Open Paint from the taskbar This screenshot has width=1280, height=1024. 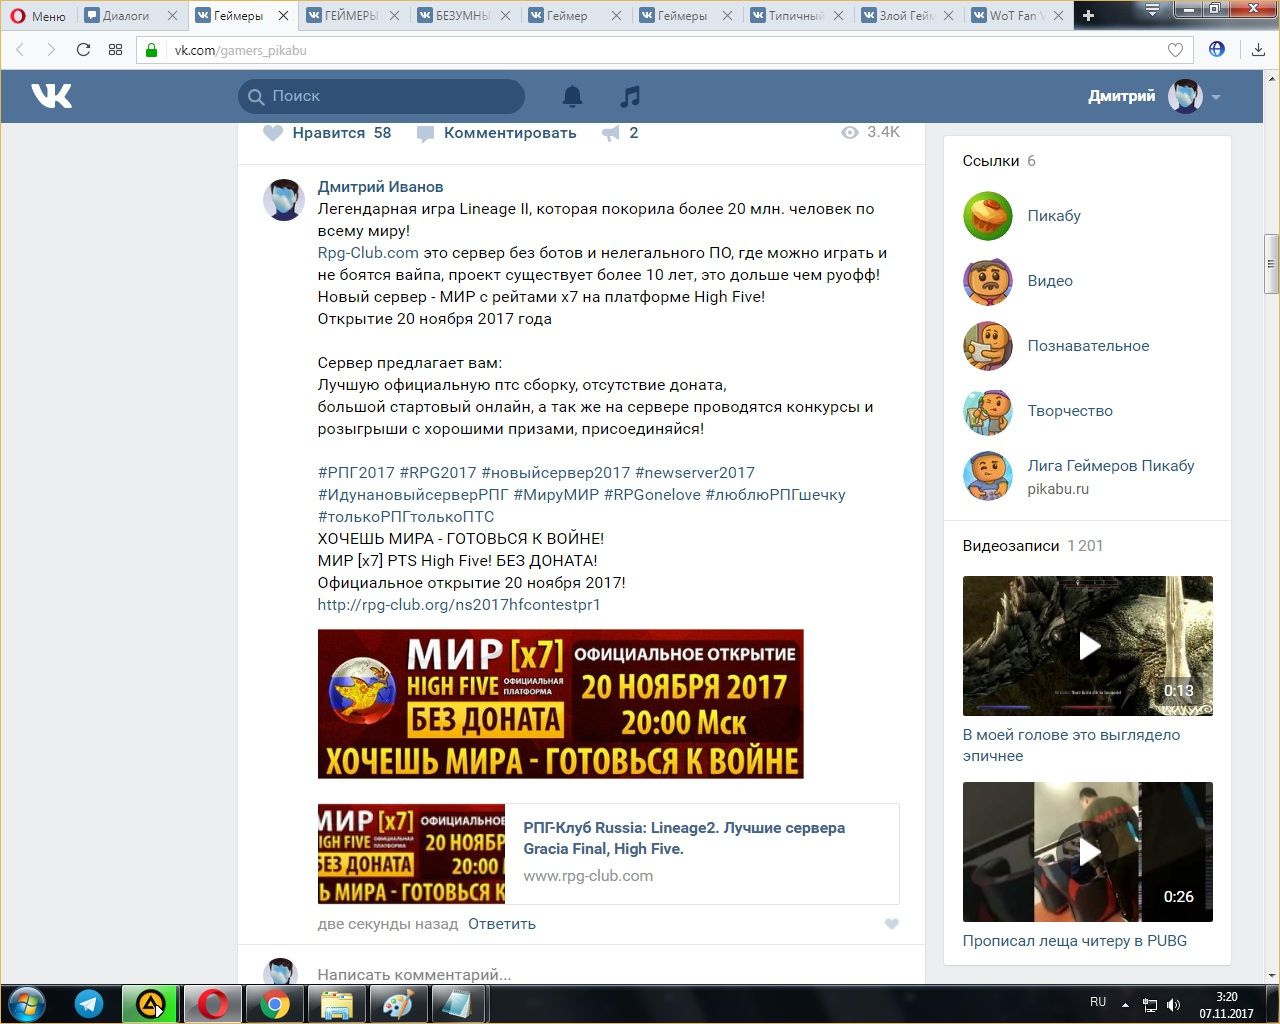(x=398, y=1004)
